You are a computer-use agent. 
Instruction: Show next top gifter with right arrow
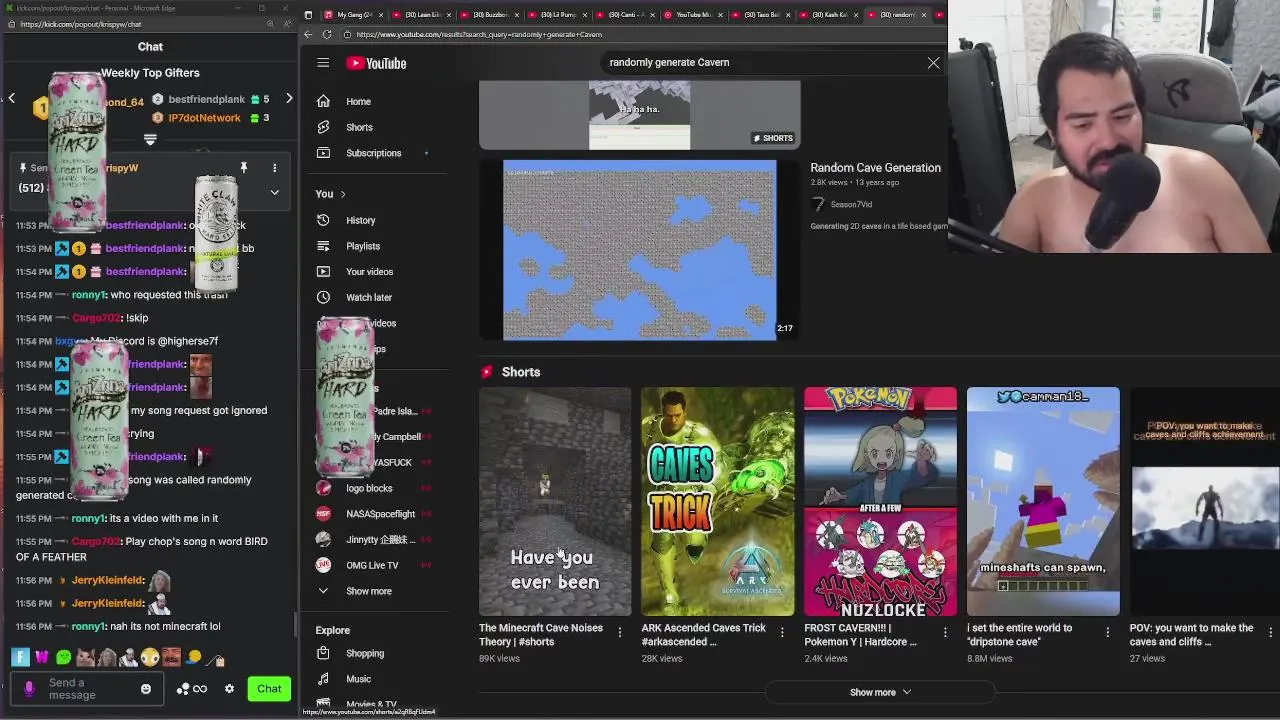point(289,98)
